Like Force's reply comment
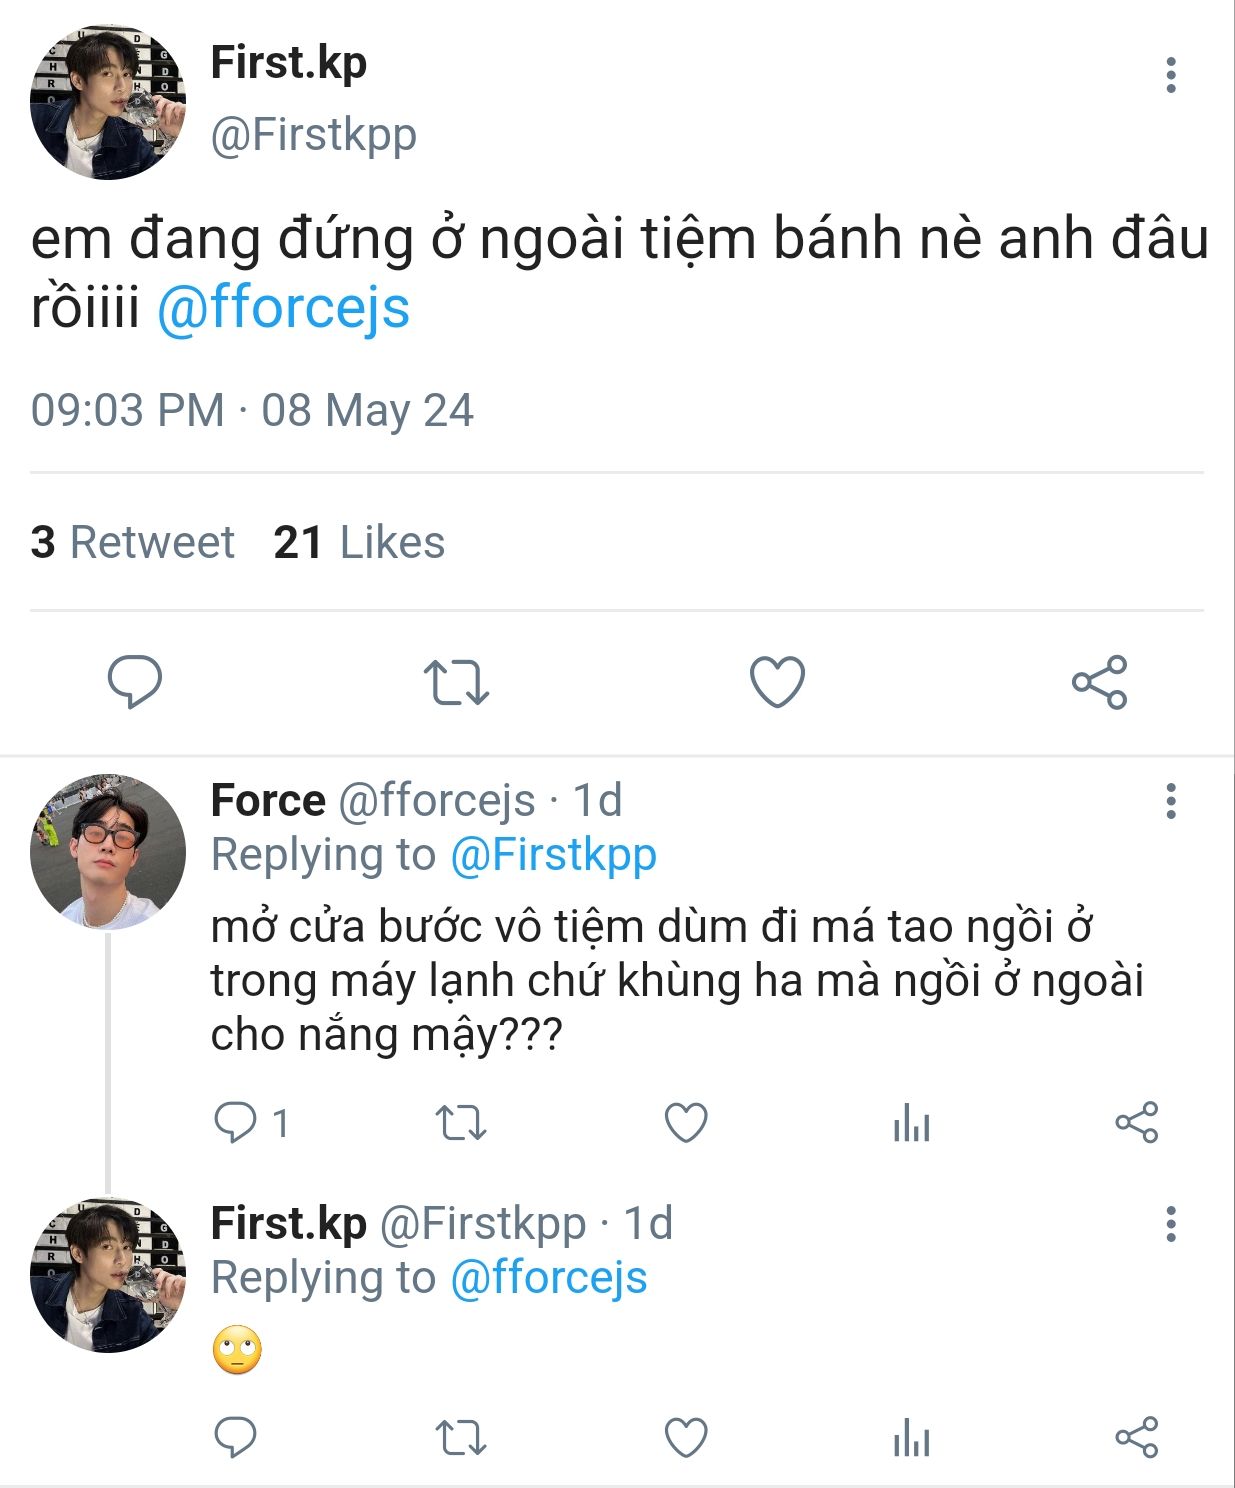This screenshot has height=1488, width=1235. [686, 1122]
